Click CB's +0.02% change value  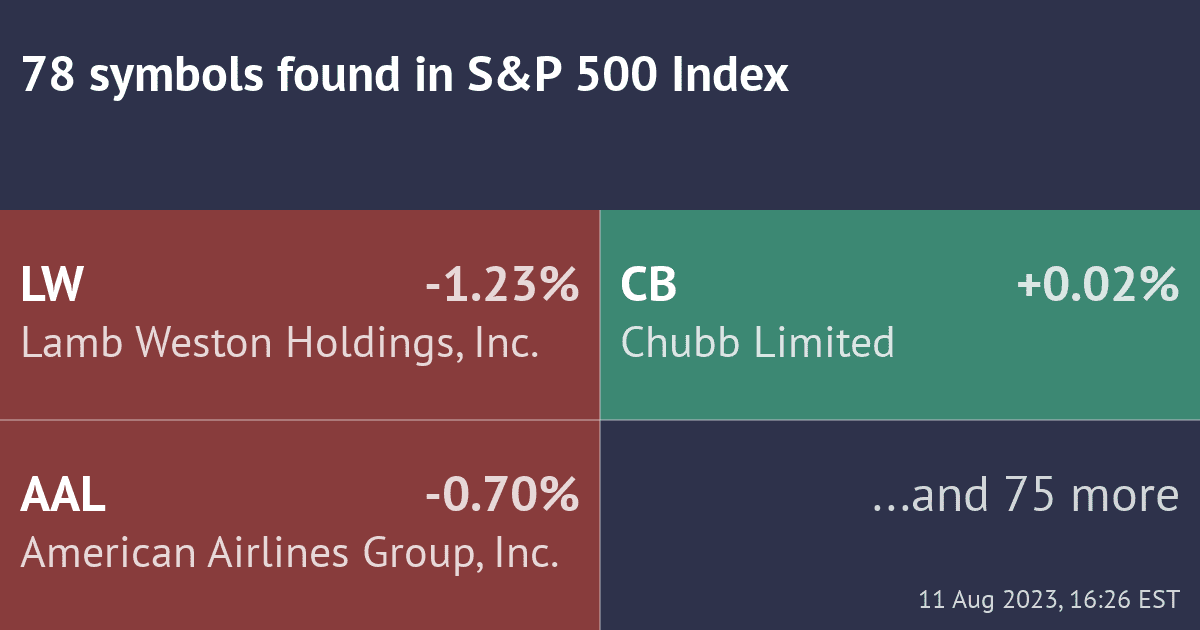coord(1097,286)
